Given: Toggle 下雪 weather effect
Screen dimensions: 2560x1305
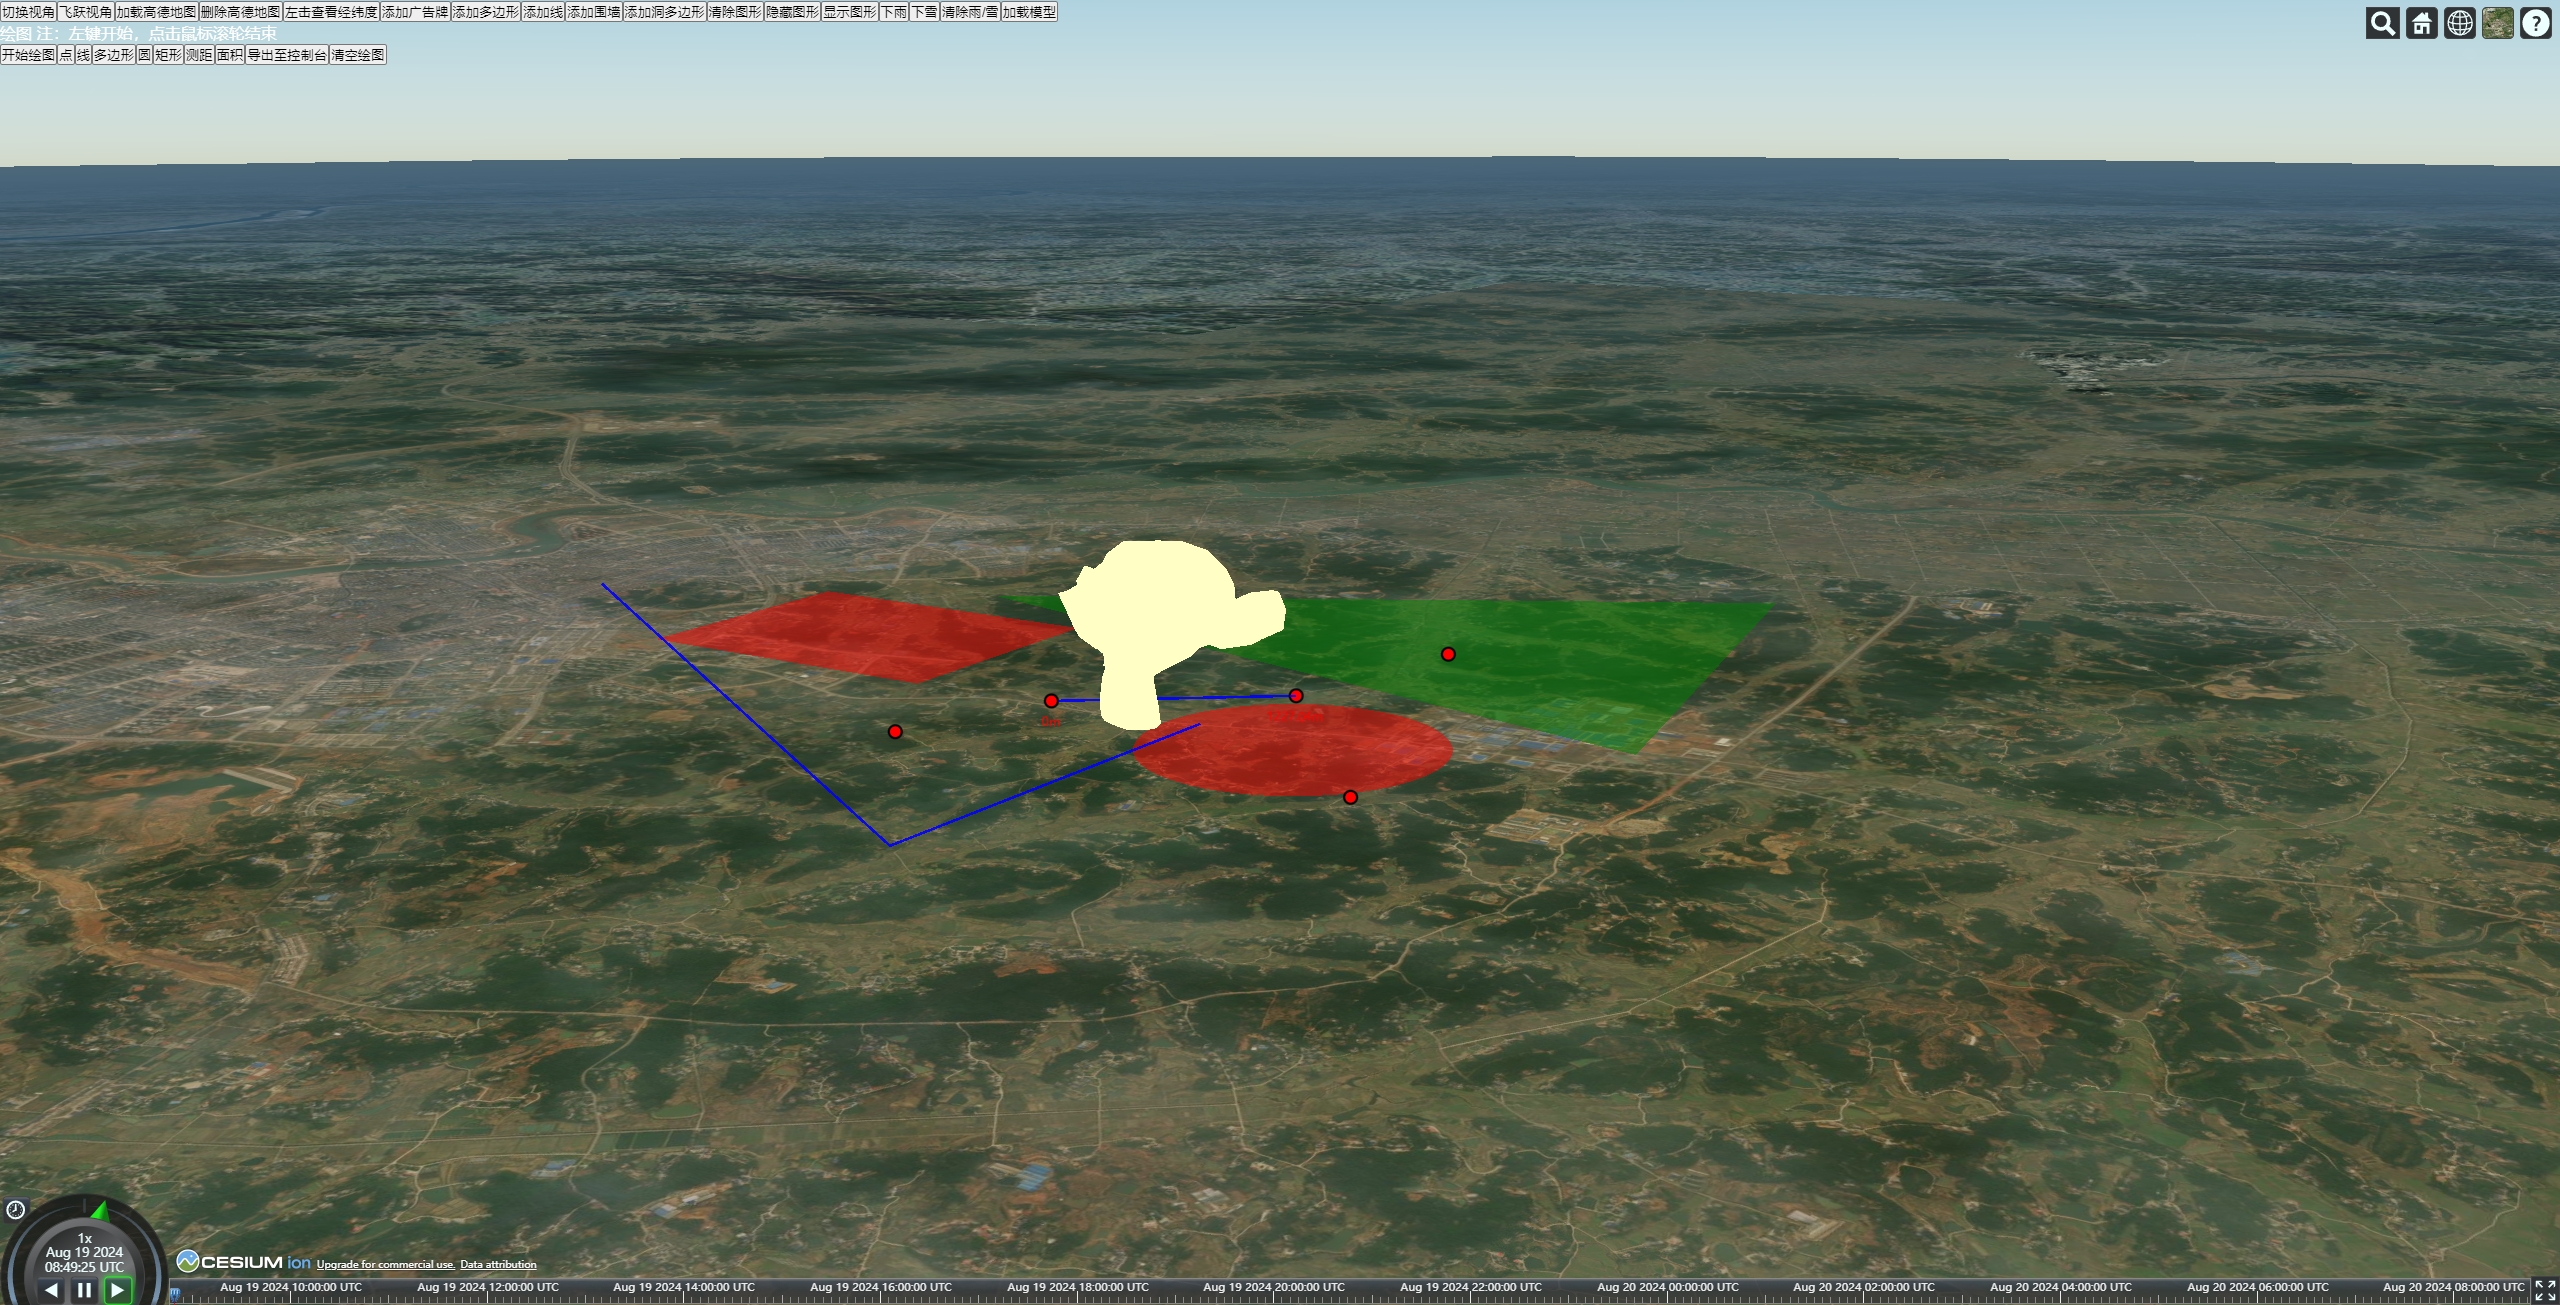Looking at the screenshot, I should 925,12.
